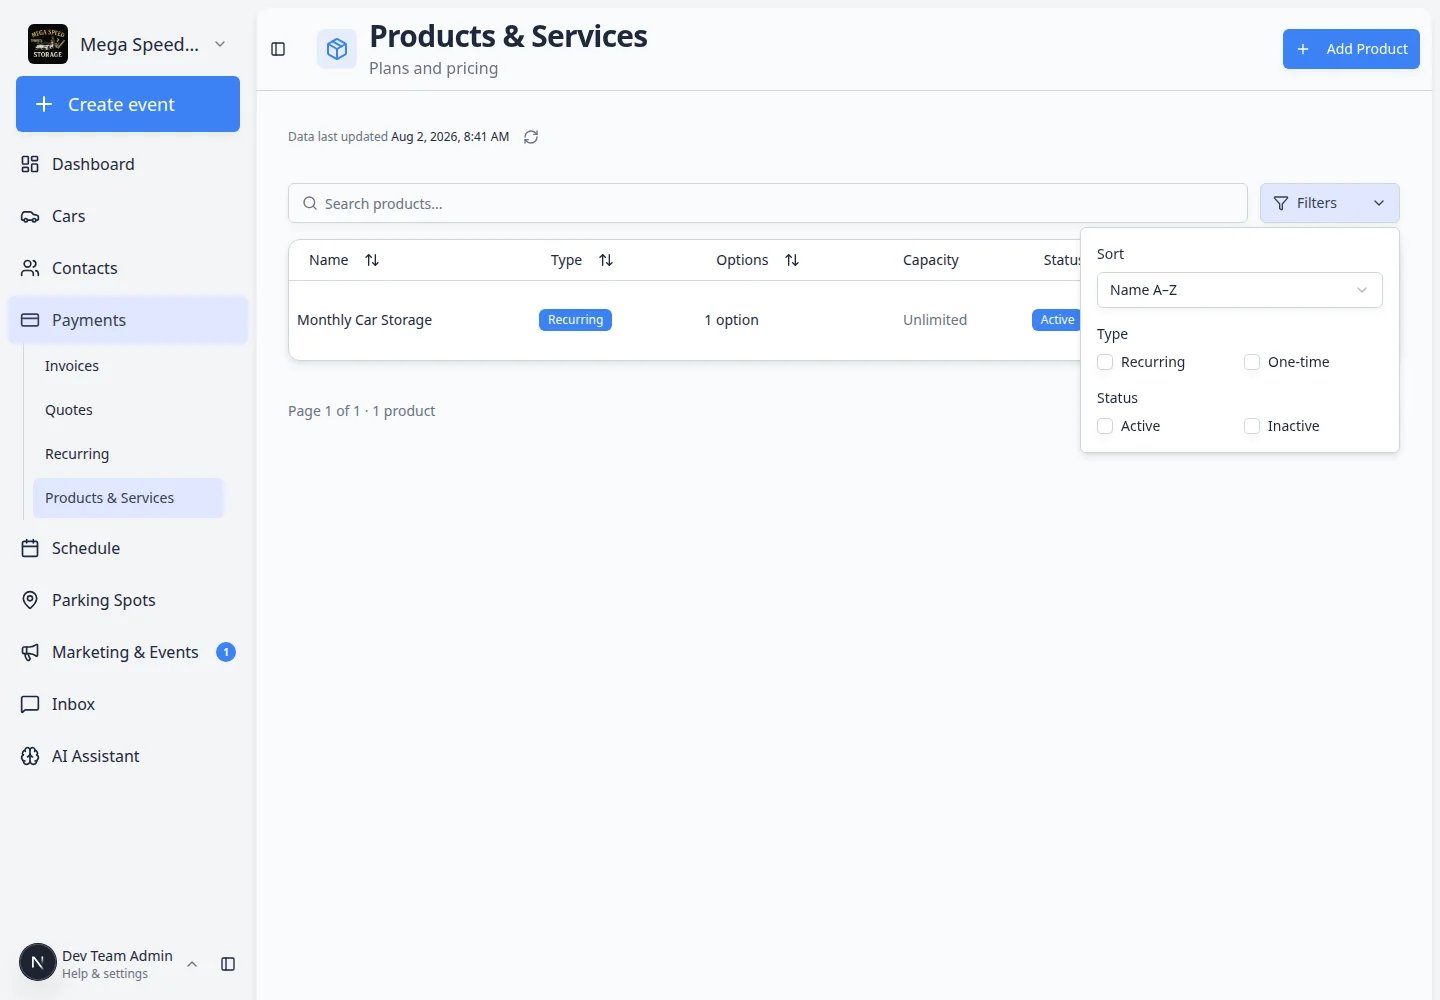The width and height of the screenshot is (1440, 1000).
Task: Click the Filters funnel icon
Action: [x=1281, y=203]
